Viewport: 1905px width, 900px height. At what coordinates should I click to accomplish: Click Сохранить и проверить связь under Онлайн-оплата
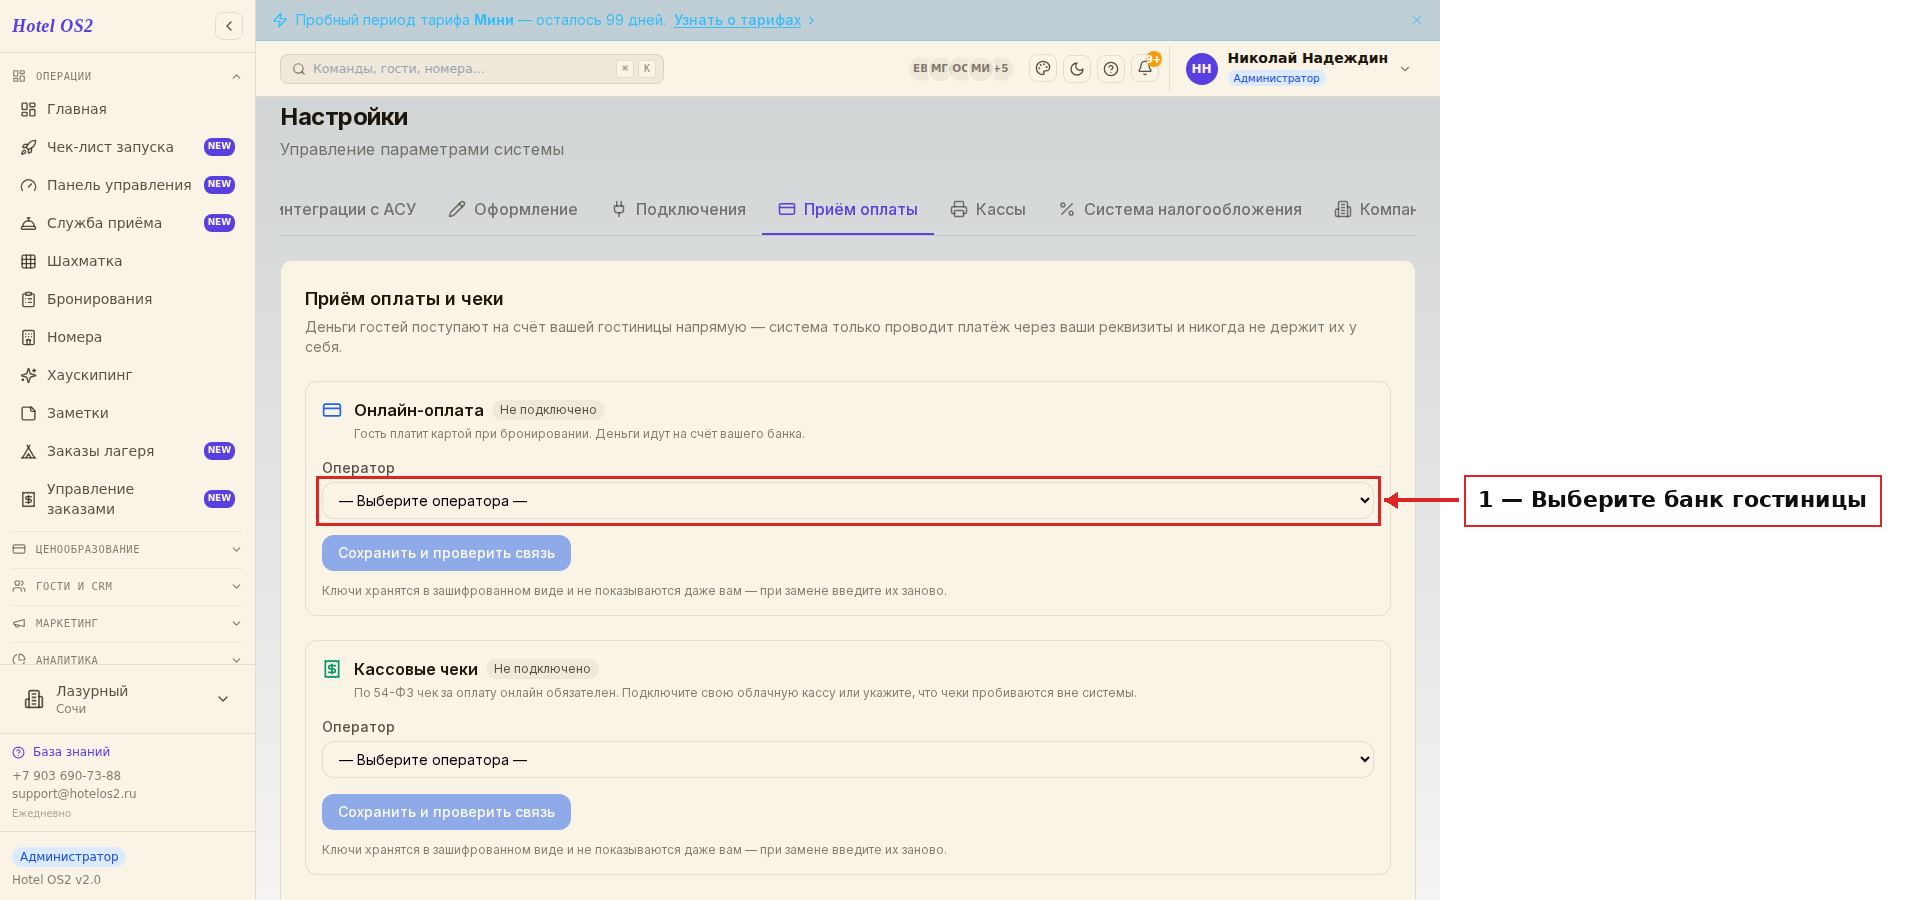tap(446, 553)
